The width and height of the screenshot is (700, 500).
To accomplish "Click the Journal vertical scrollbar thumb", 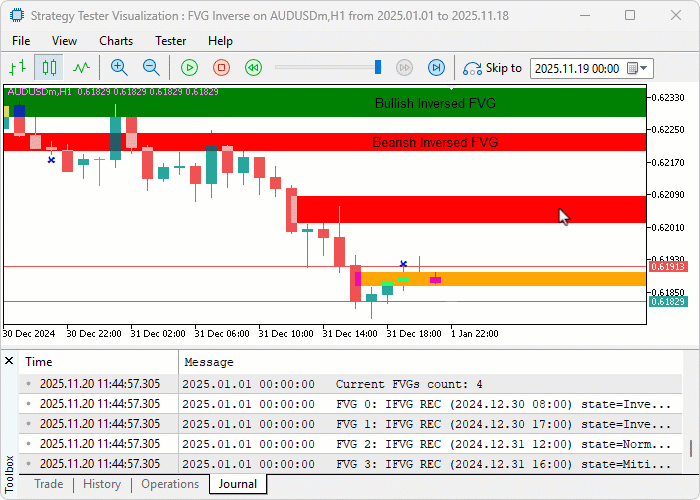I will tap(691, 448).
